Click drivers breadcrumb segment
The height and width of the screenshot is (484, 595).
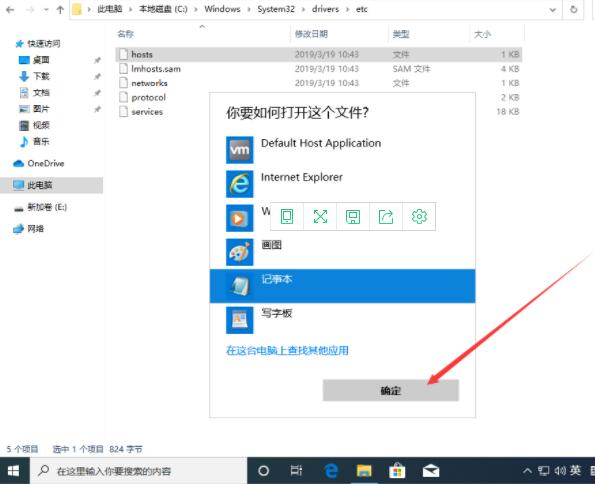(325, 9)
